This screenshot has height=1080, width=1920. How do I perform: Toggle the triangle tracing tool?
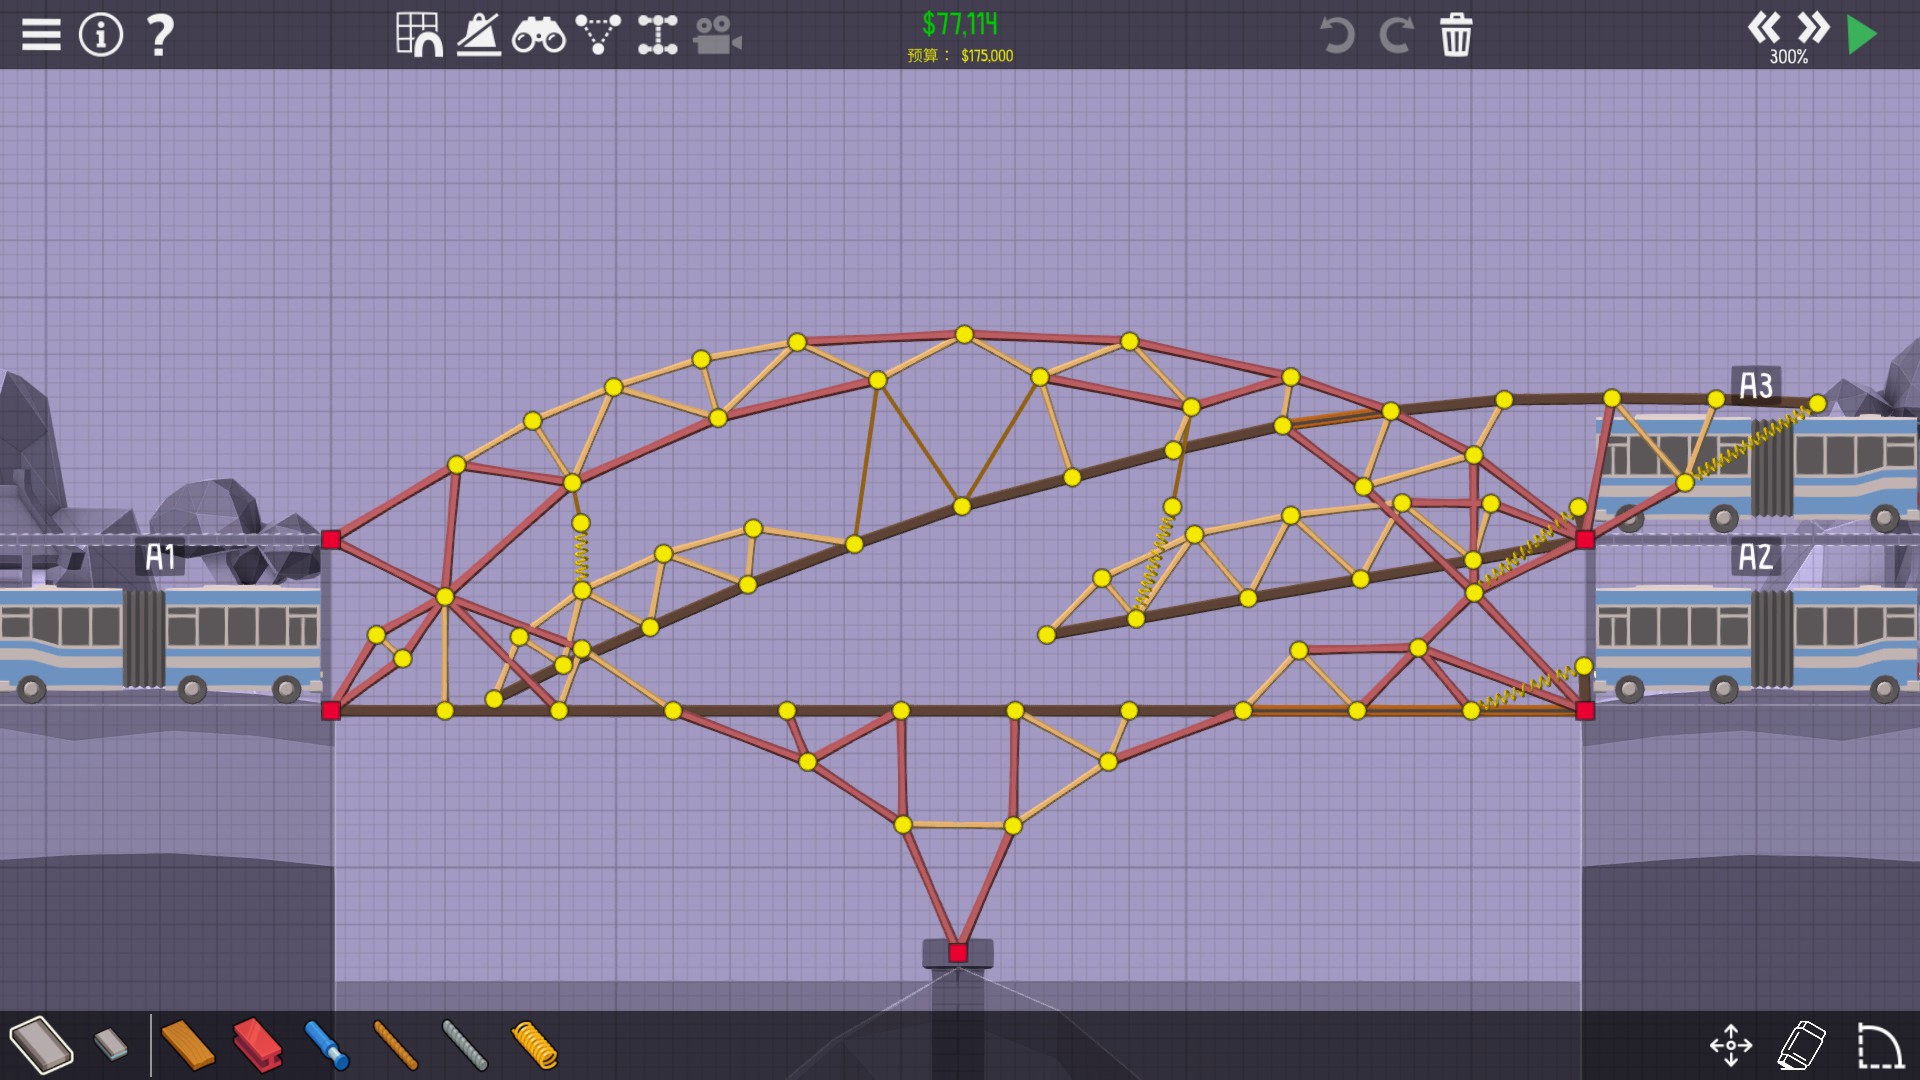(598, 35)
